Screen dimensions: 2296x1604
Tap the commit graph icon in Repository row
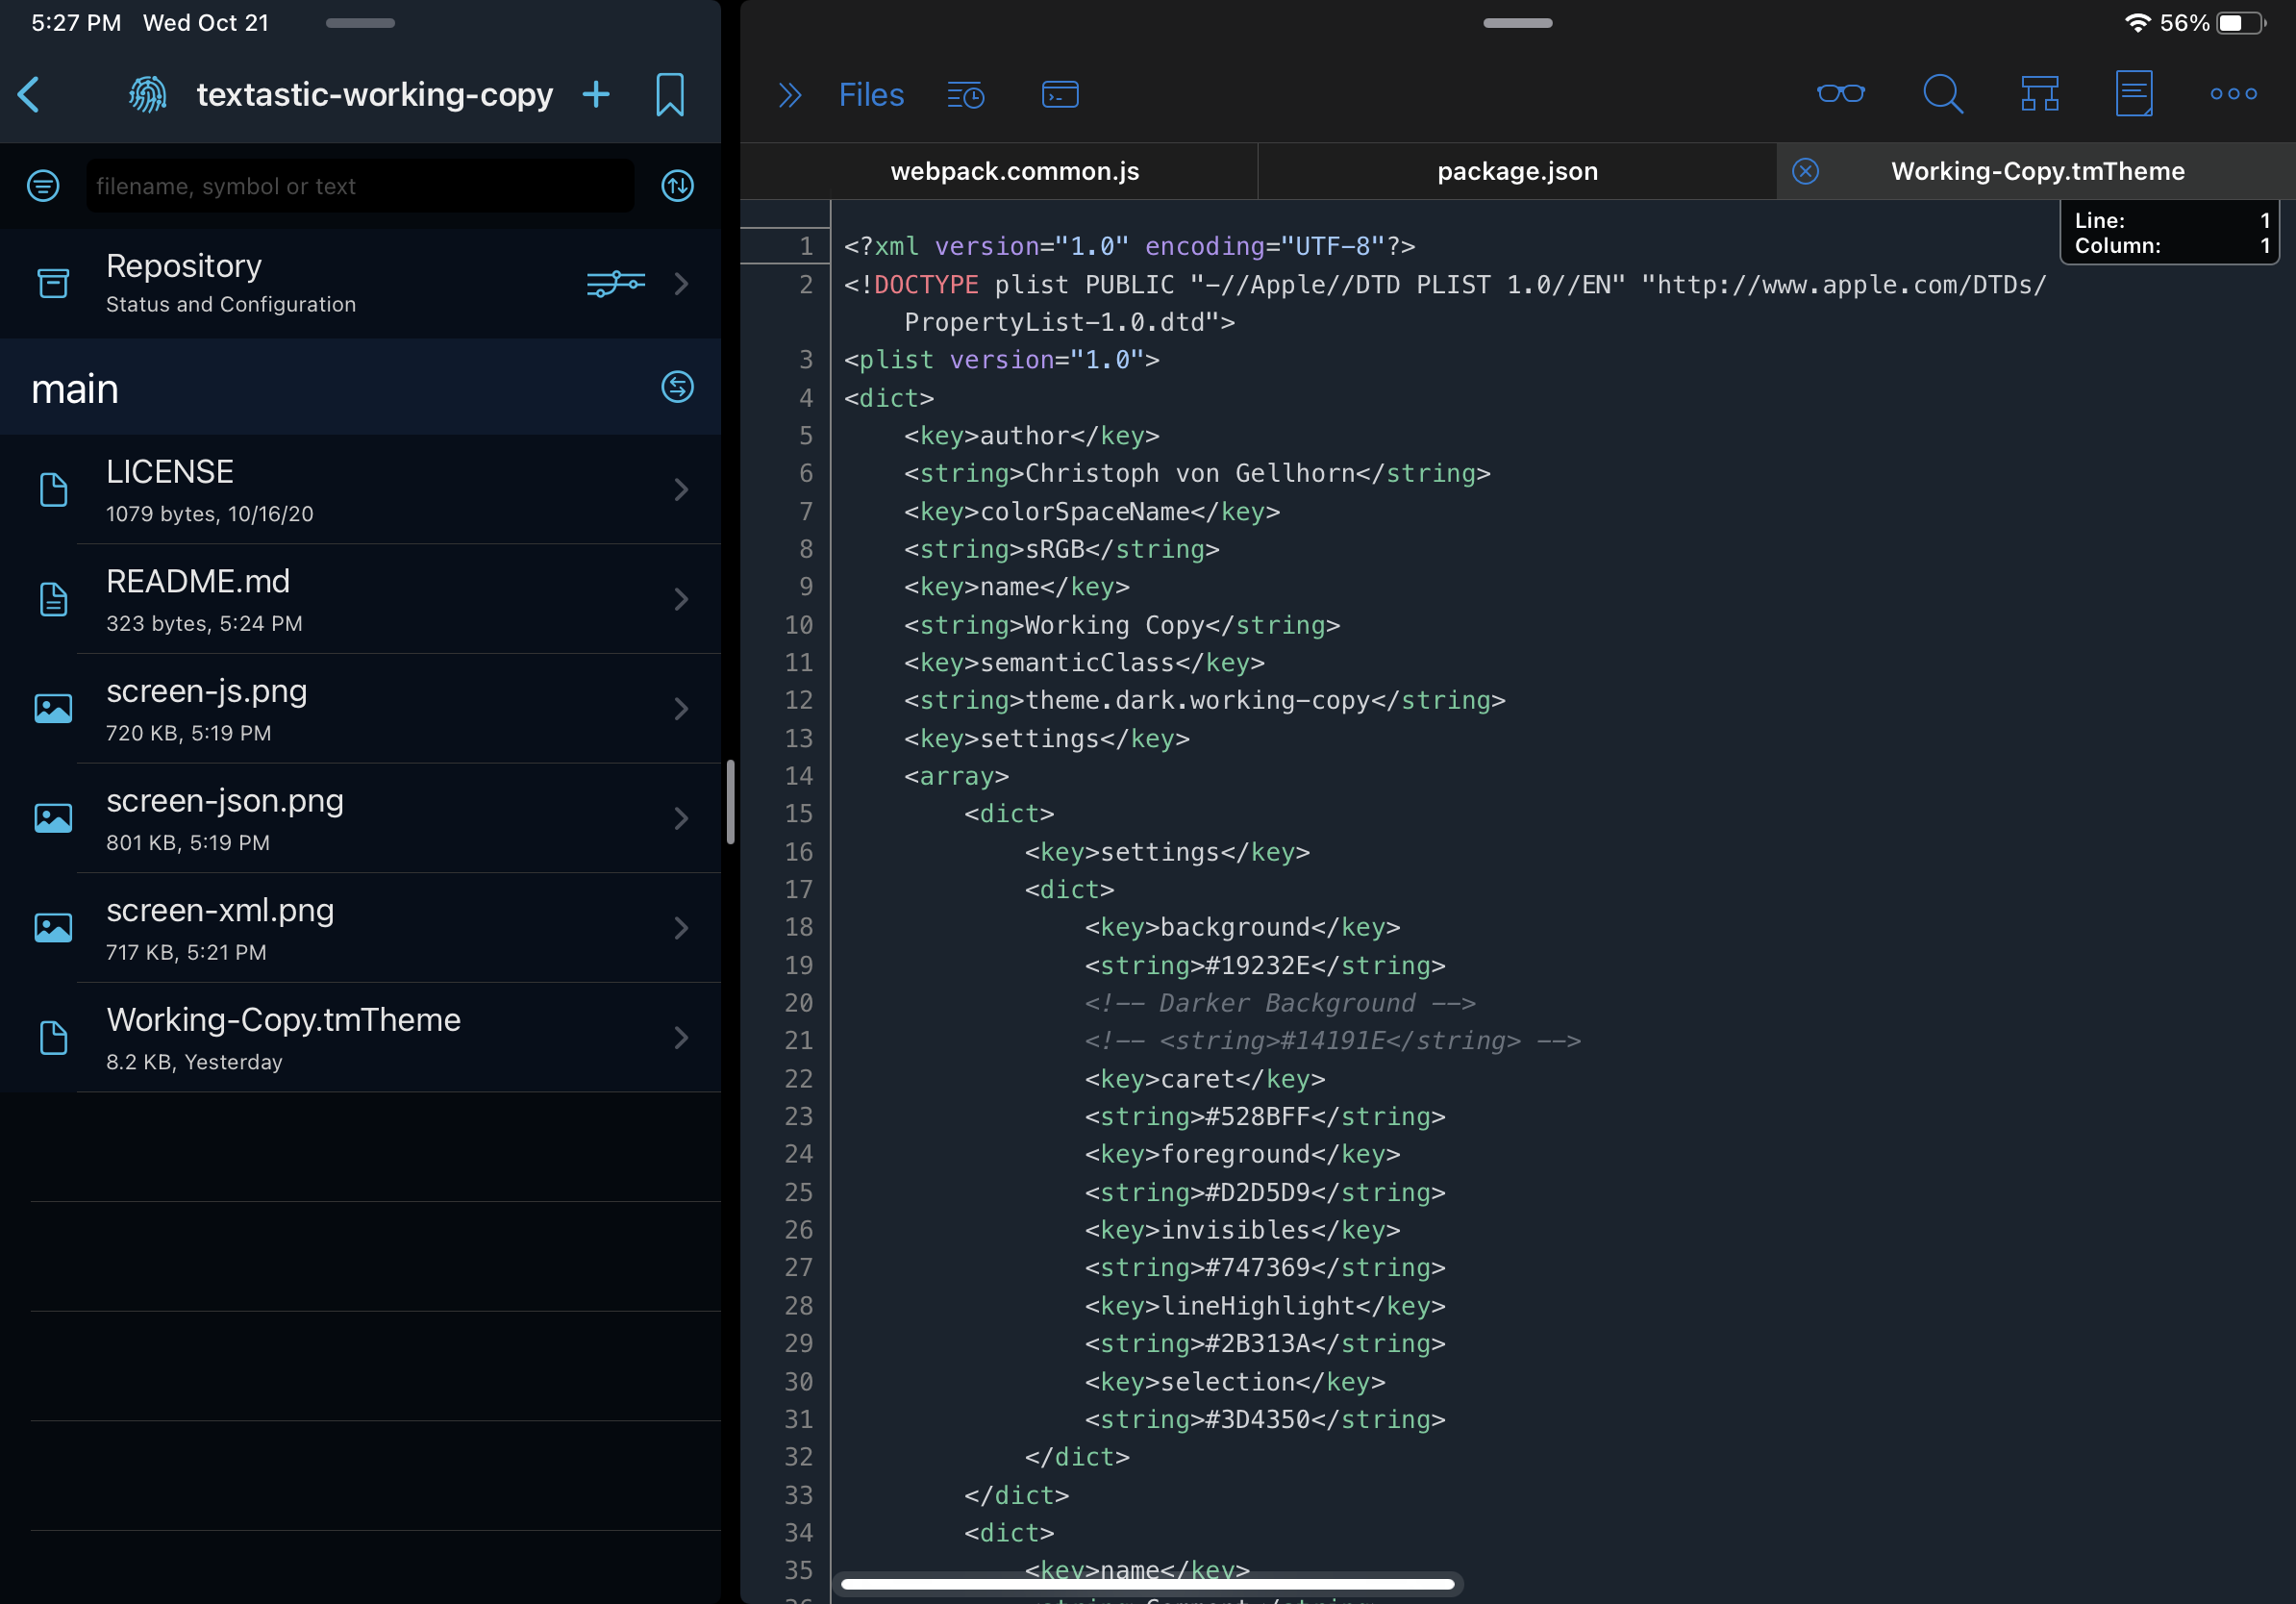tap(616, 284)
